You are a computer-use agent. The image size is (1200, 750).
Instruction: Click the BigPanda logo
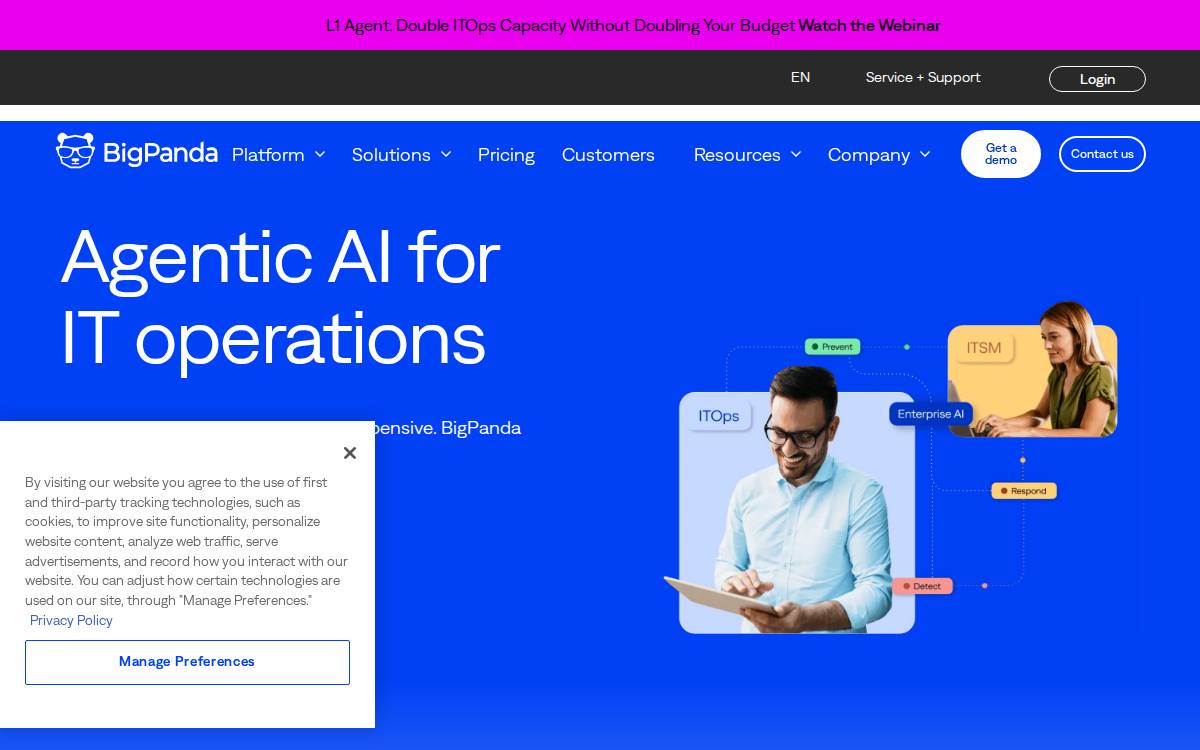tap(137, 151)
